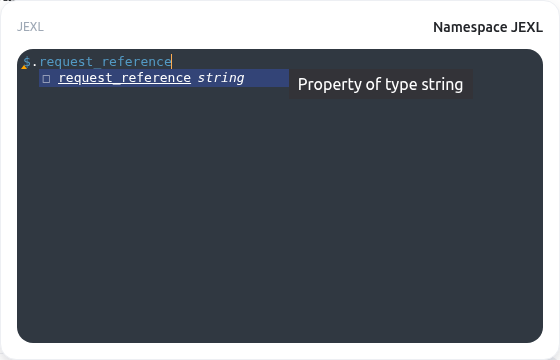Click the italic string type label
560x360 pixels.
click(221, 78)
